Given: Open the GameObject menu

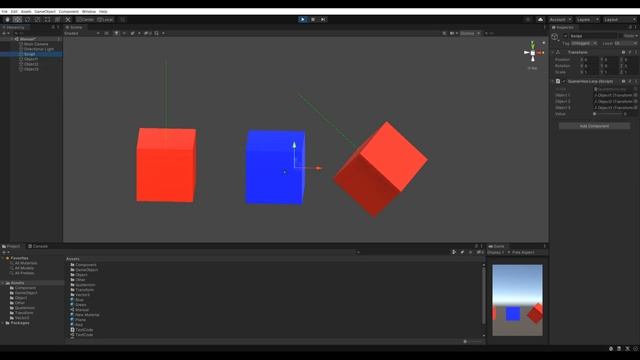Looking at the screenshot, I should [x=45, y=11].
